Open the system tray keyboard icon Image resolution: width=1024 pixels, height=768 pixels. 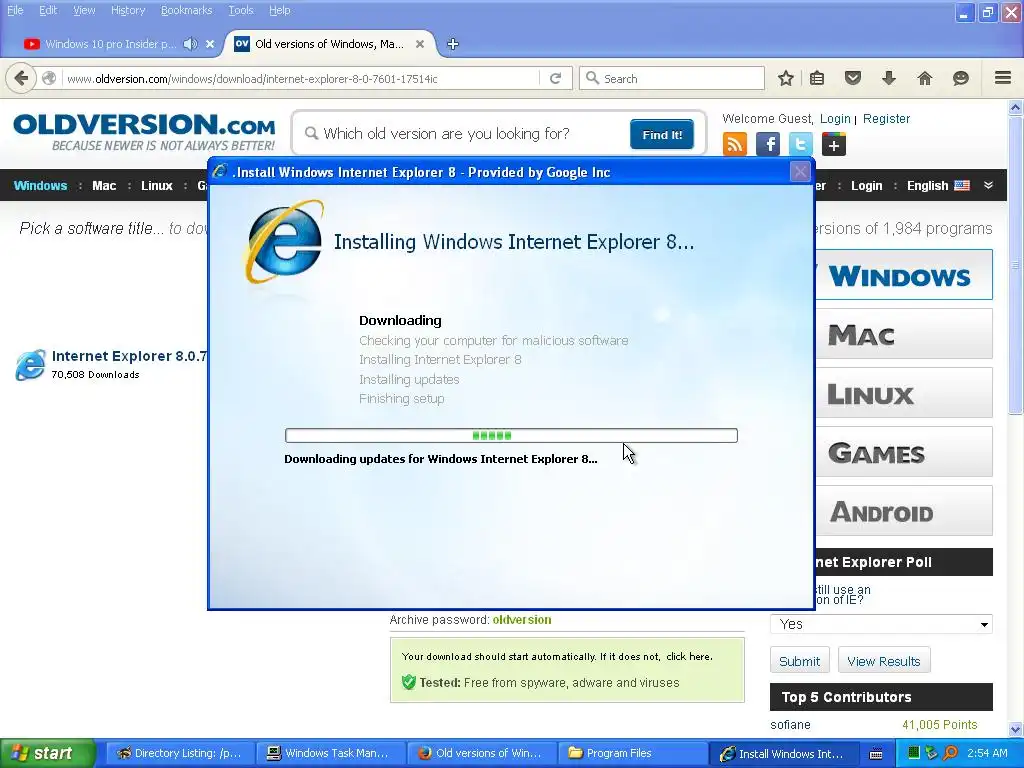[x=876, y=754]
